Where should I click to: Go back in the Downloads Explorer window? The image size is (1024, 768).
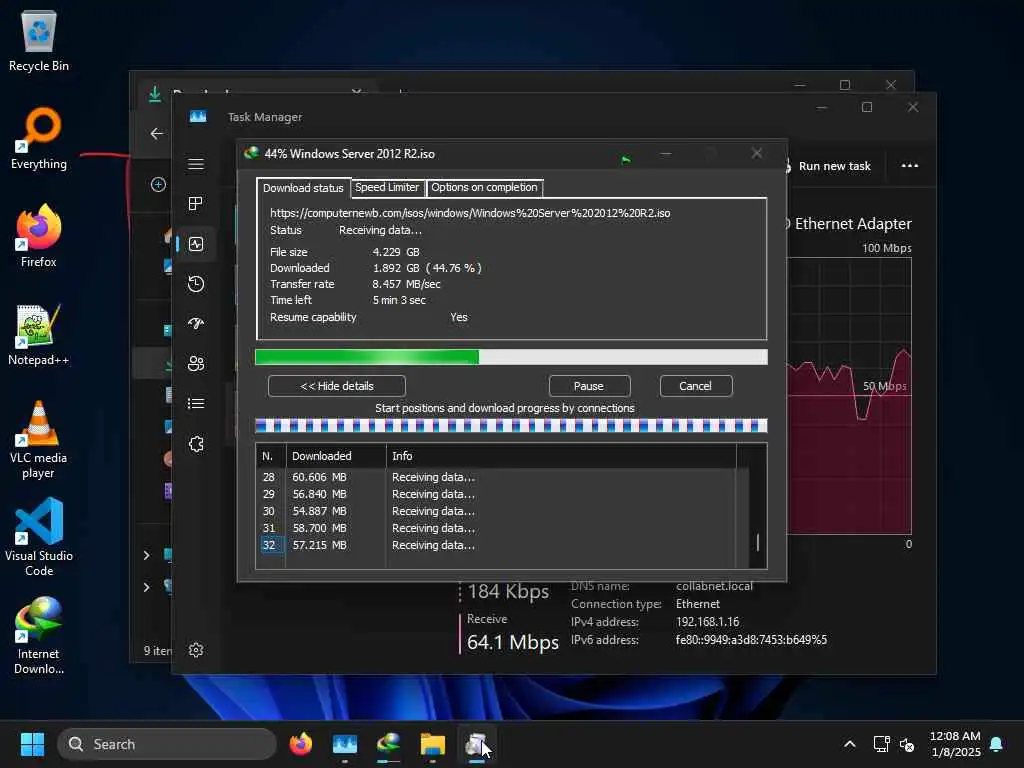(x=157, y=134)
